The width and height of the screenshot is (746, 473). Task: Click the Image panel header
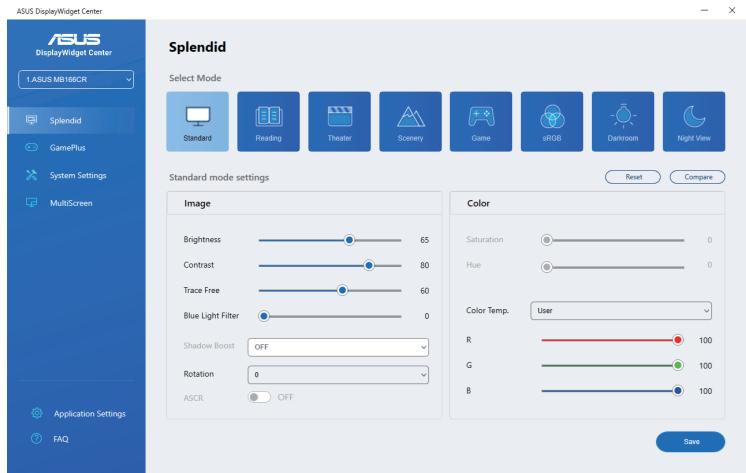[304, 203]
